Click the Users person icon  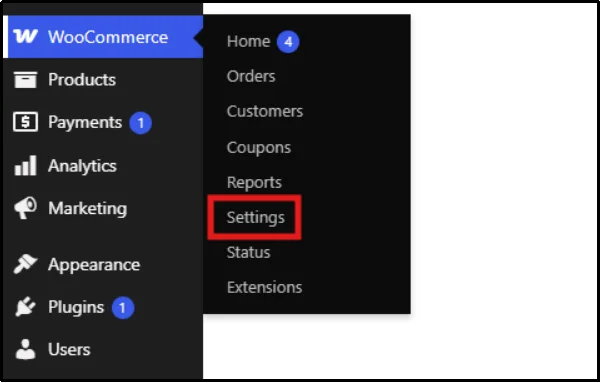[x=25, y=349]
